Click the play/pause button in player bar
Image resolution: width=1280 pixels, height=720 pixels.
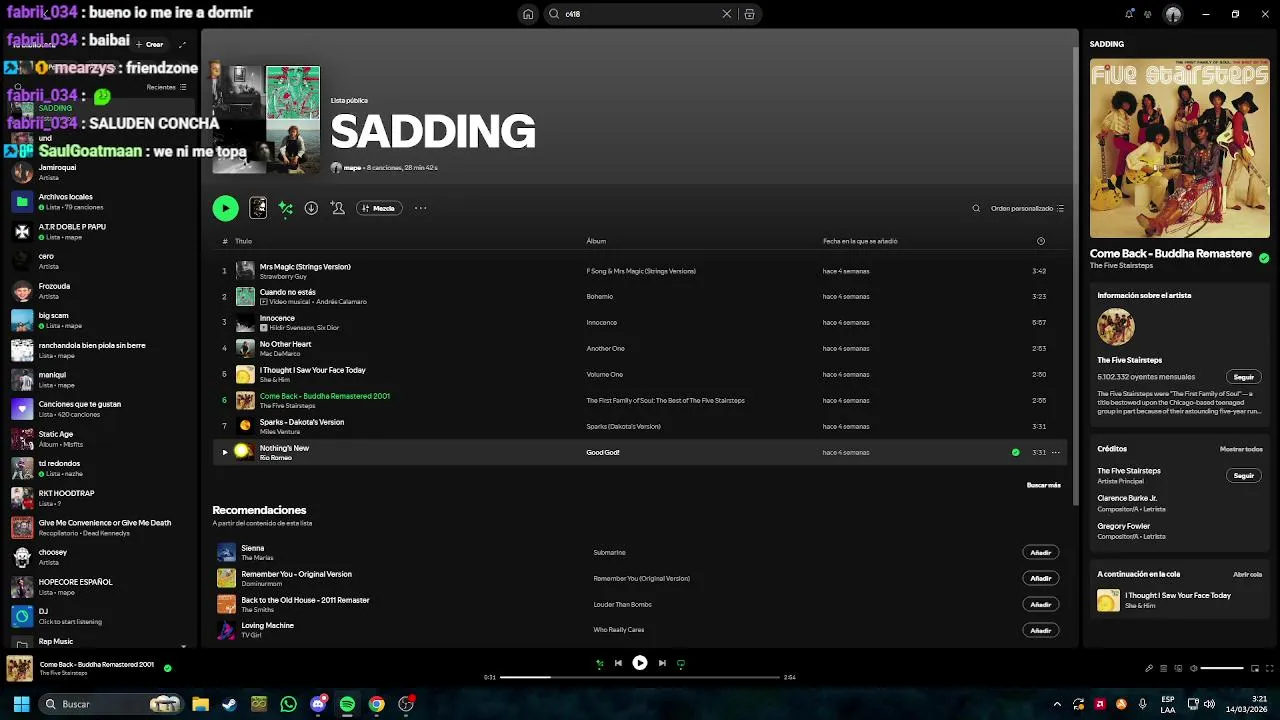tap(640, 662)
